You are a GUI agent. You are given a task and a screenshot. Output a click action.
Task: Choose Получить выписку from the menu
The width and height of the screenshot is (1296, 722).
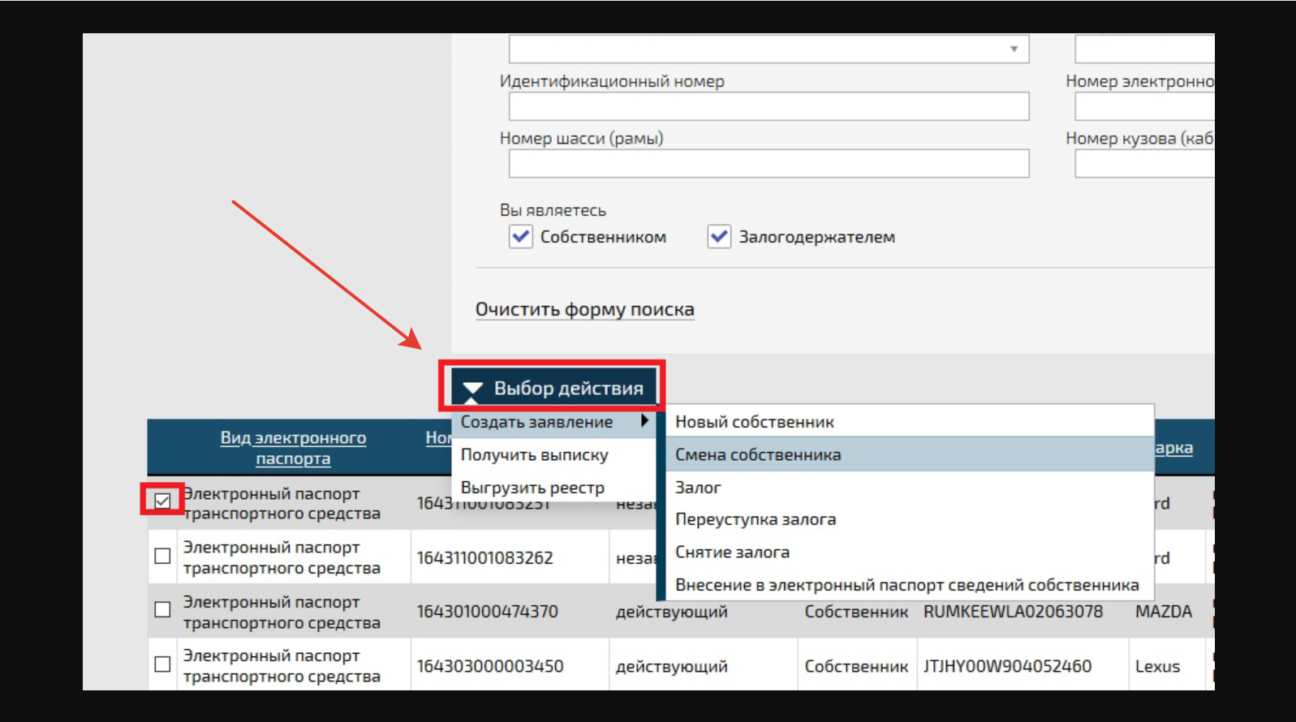(534, 455)
